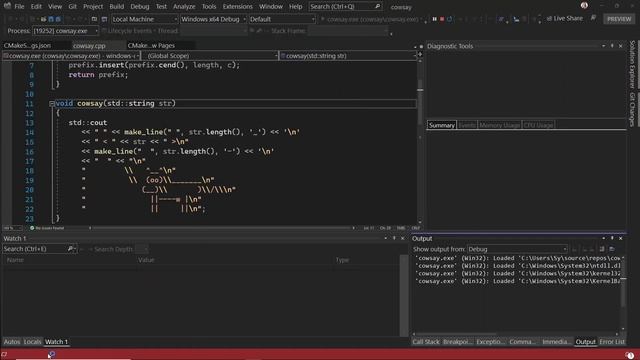Open the Git menu
Image resolution: width=640 pixels, height=360 pixels.
click(72, 7)
